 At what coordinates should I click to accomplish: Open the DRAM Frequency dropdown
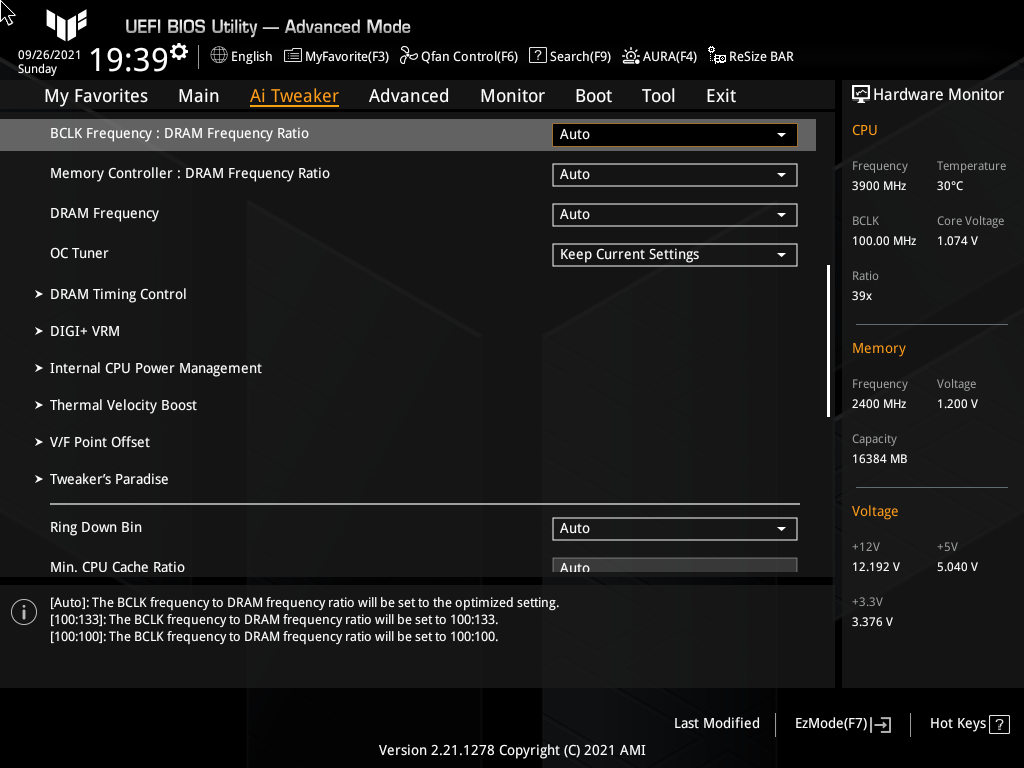click(674, 214)
